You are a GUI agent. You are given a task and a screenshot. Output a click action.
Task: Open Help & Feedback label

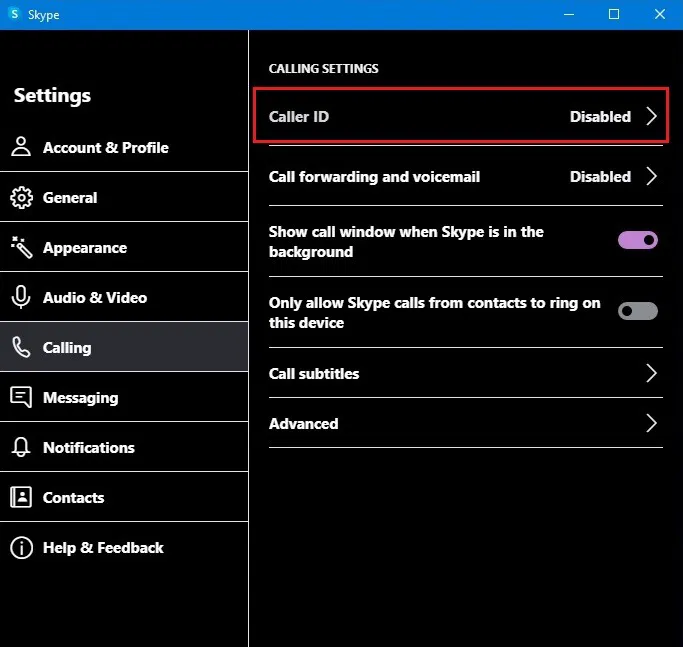coord(103,548)
